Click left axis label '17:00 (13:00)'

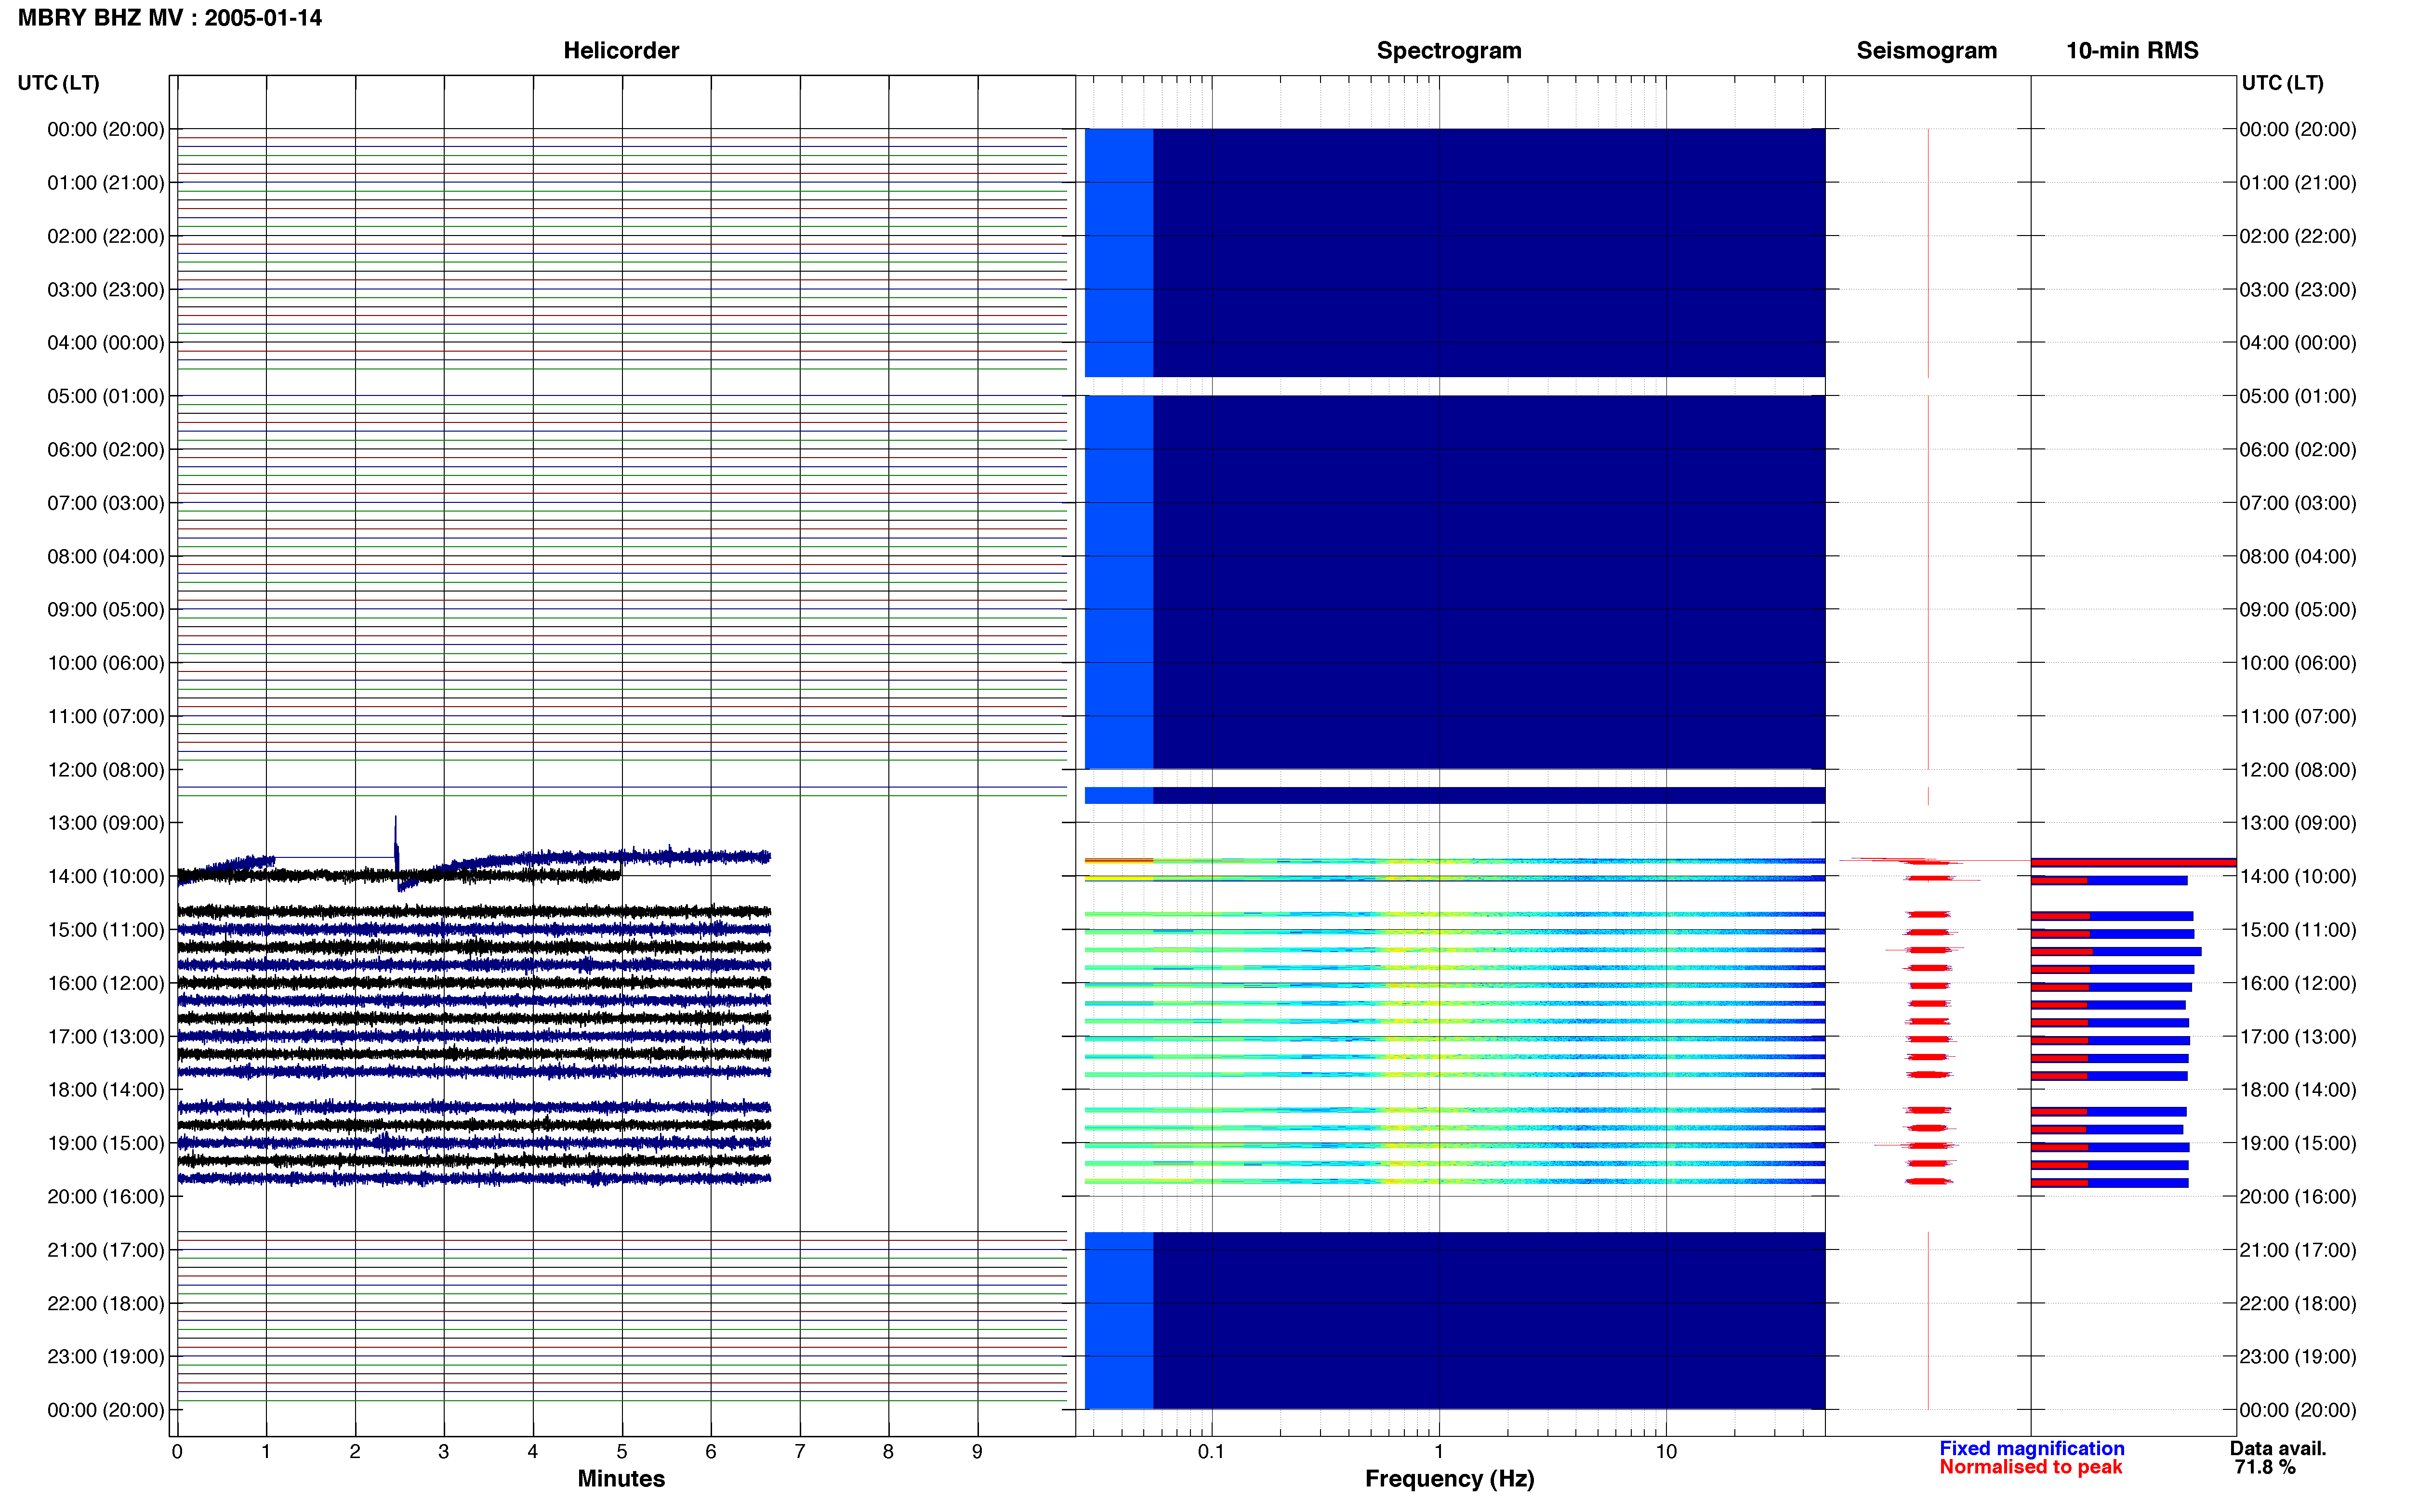[105, 1037]
